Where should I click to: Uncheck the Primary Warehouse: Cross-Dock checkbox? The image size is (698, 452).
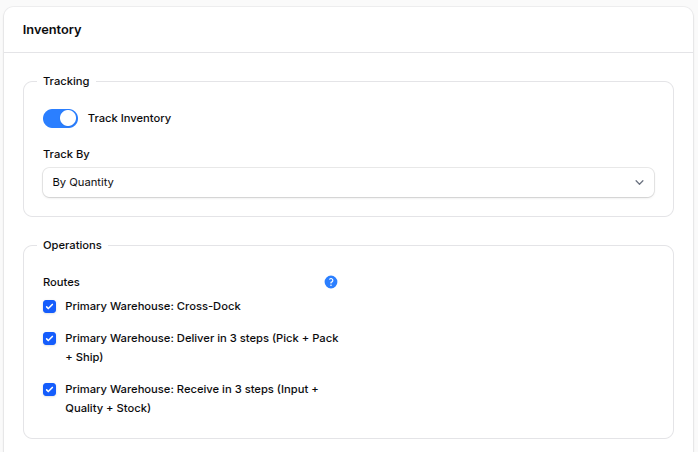49,306
